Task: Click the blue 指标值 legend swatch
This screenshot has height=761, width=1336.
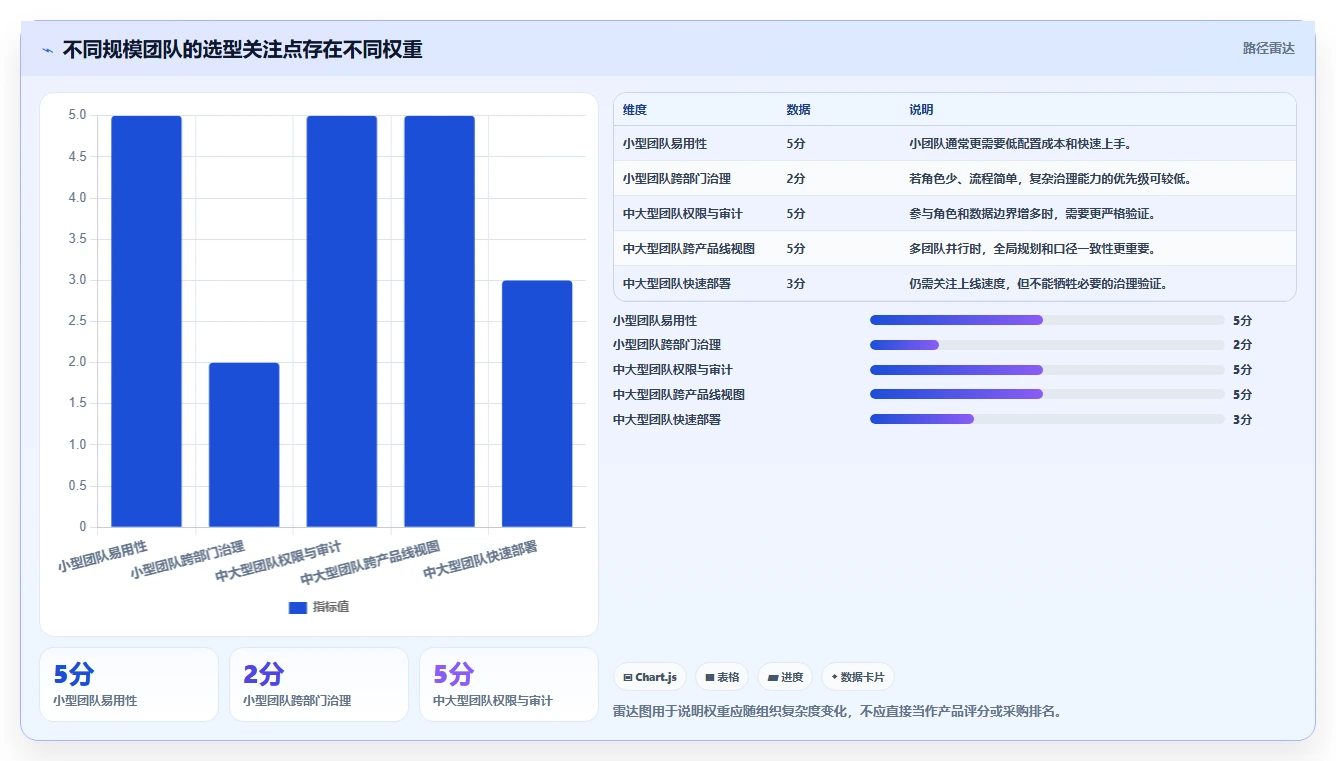Action: pos(297,607)
